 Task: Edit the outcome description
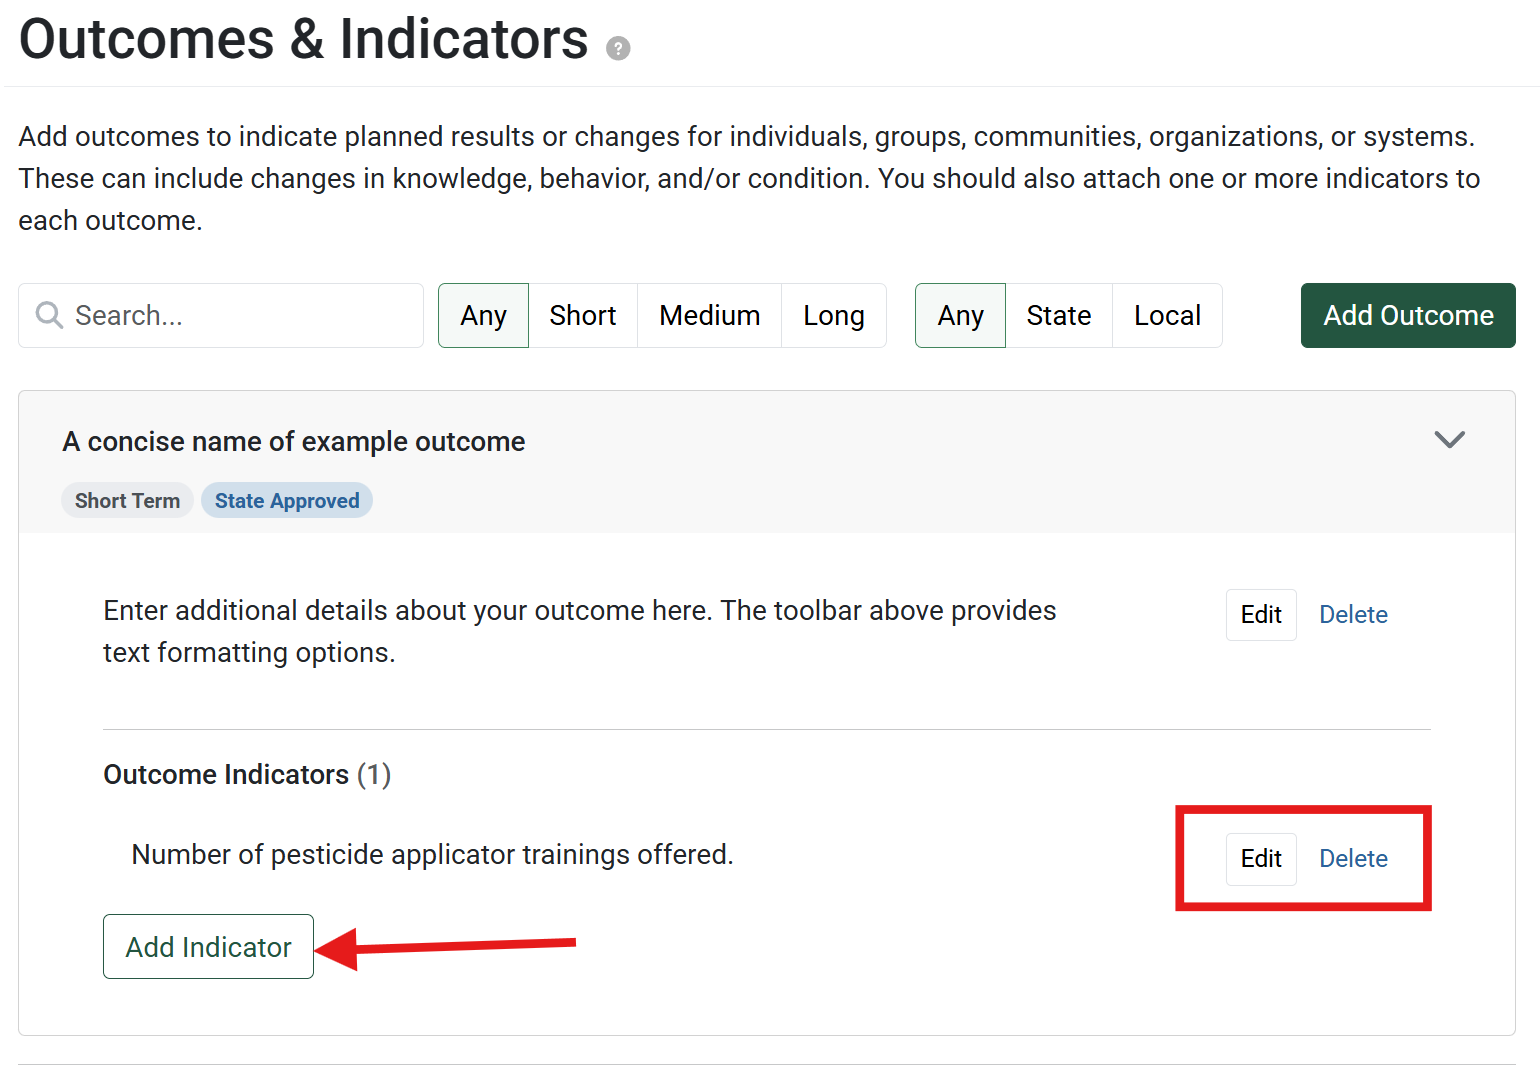click(1261, 615)
